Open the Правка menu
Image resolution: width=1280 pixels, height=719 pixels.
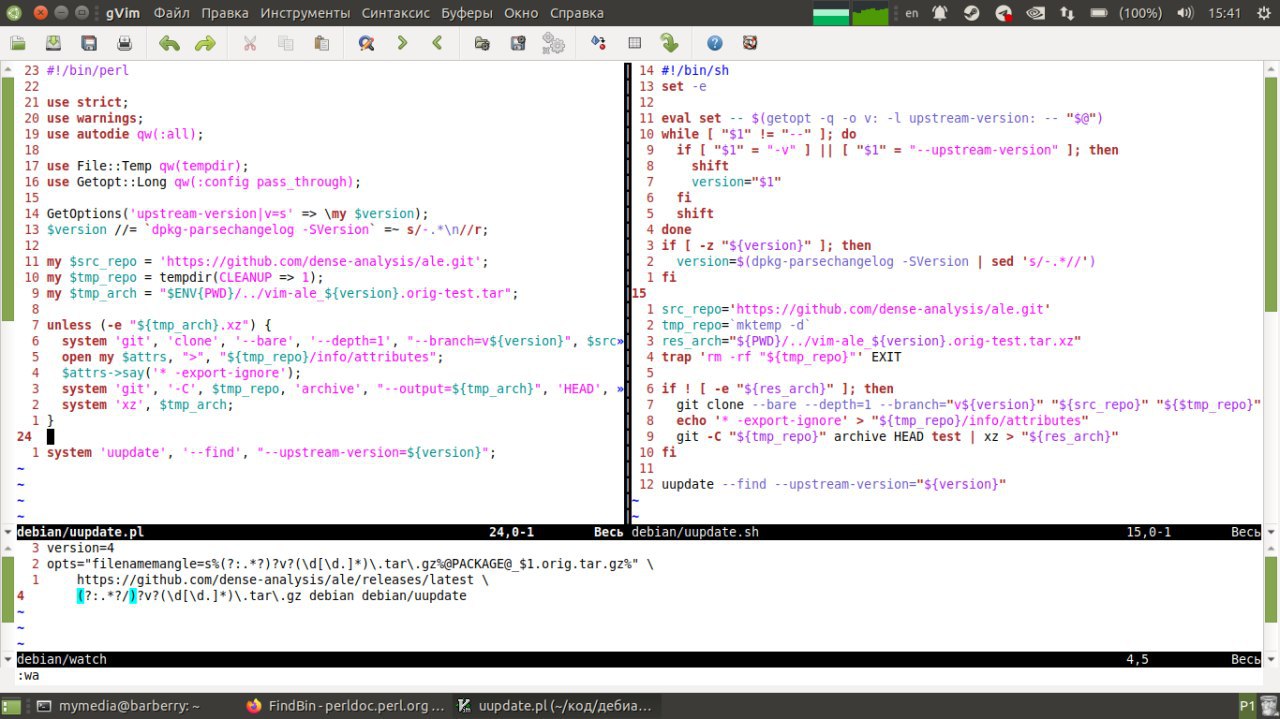[x=225, y=13]
